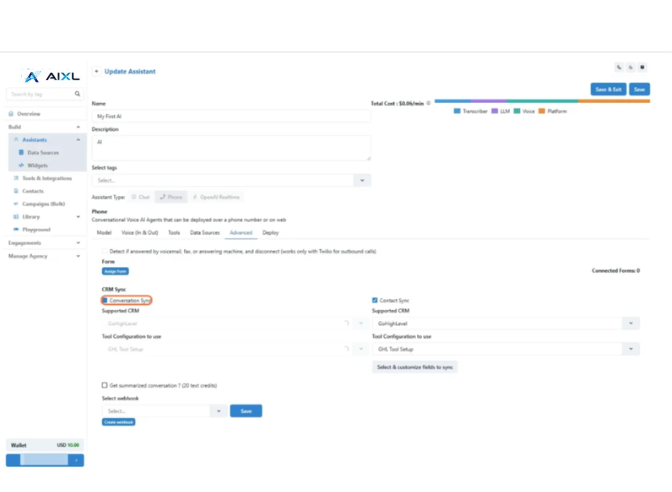672x492 pixels.
Task: Click Select & customize fields to sync
Action: click(x=415, y=367)
